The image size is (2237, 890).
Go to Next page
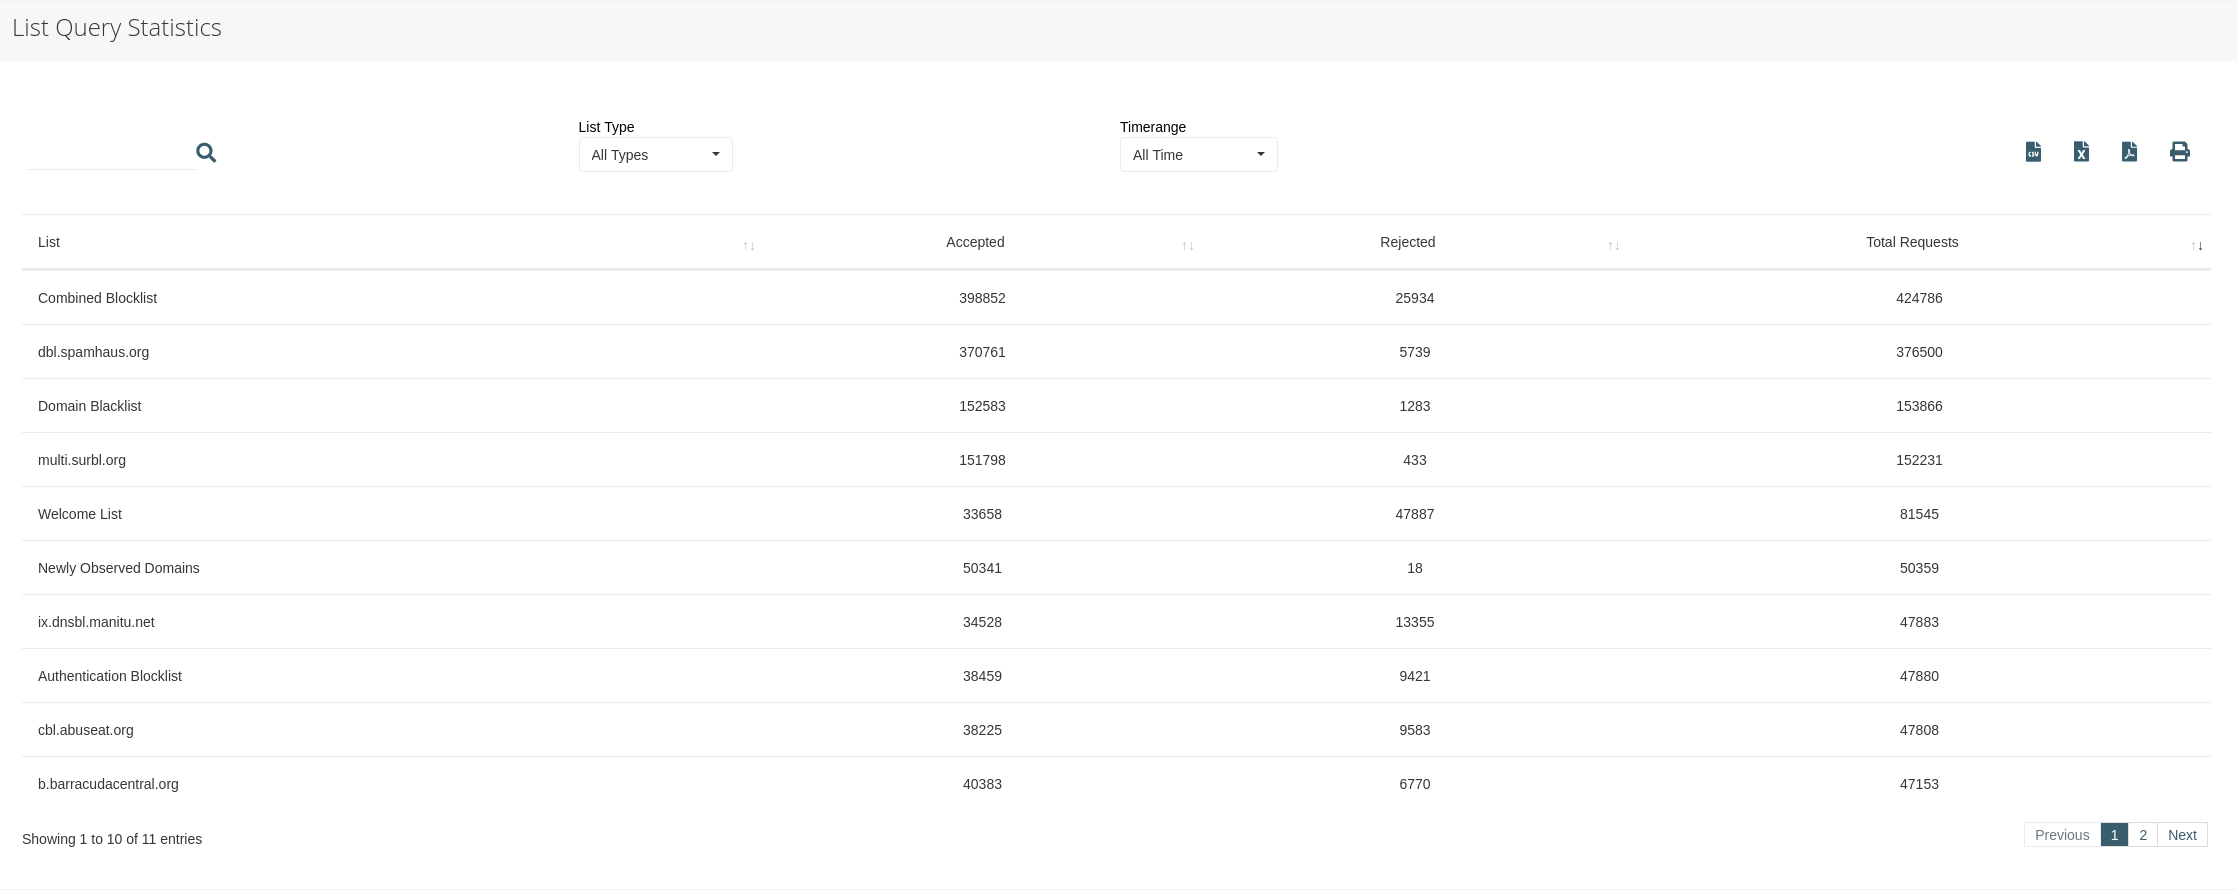[2182, 835]
